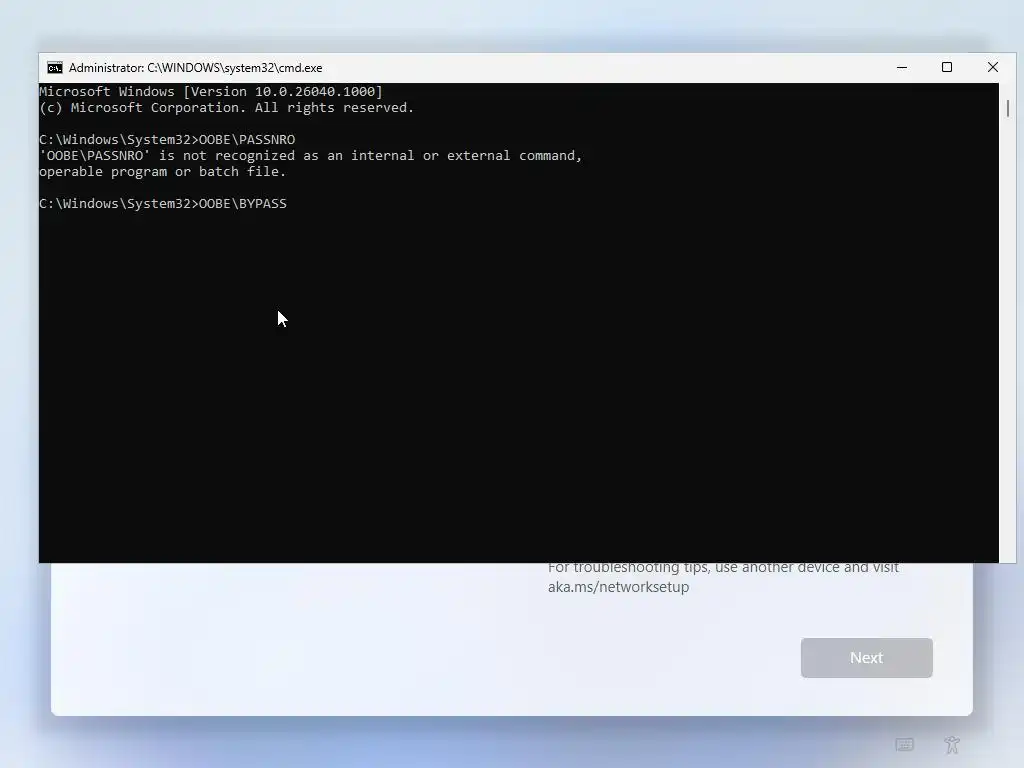Click the command prompt vertical scrollbar thumb
Screen dimensions: 1024x768
tap(1008, 108)
